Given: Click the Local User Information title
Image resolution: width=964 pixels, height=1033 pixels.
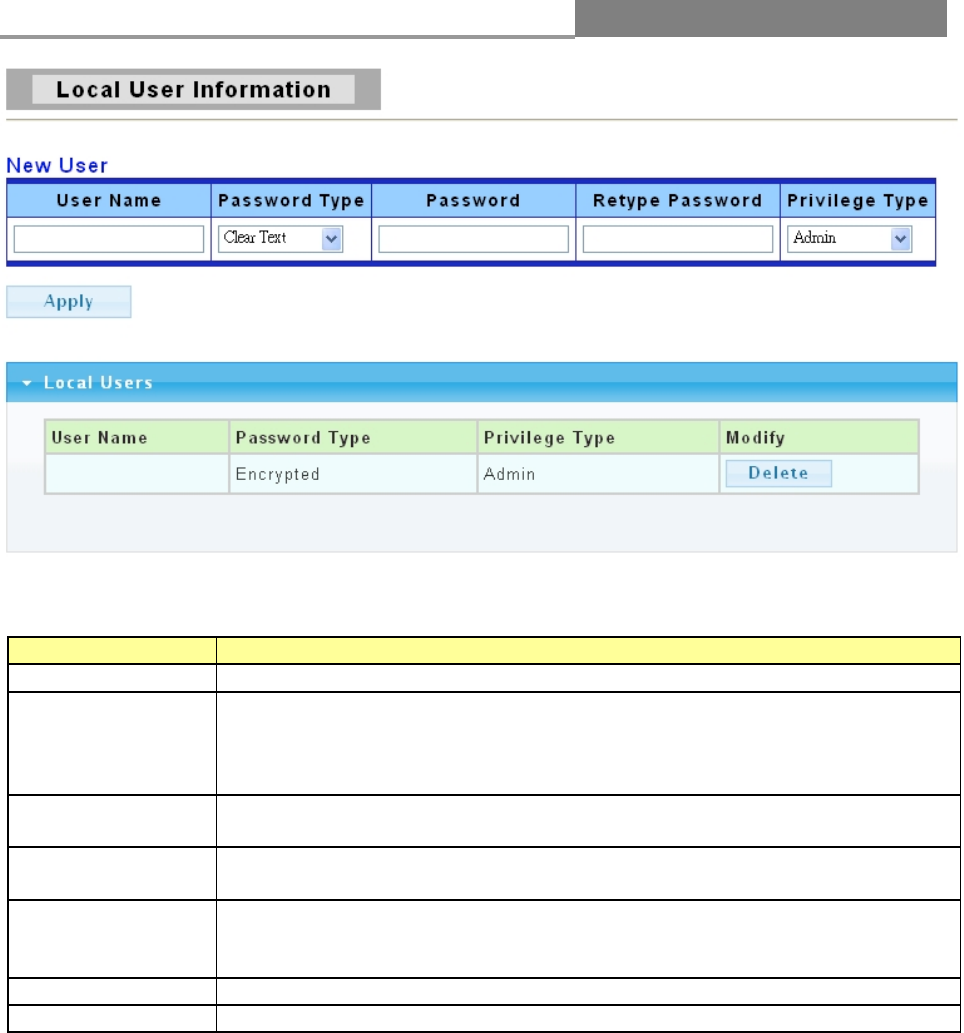Looking at the screenshot, I should click(193, 89).
